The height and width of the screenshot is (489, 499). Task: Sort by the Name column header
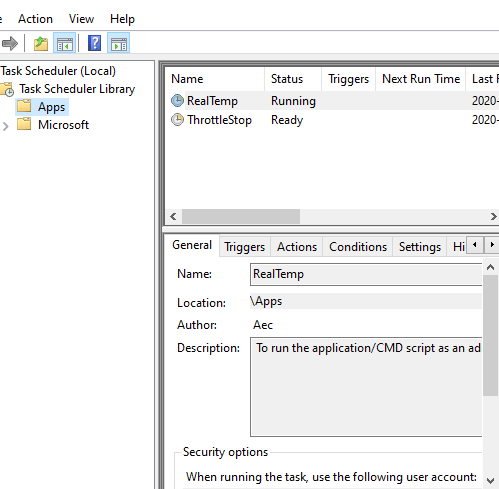click(215, 79)
